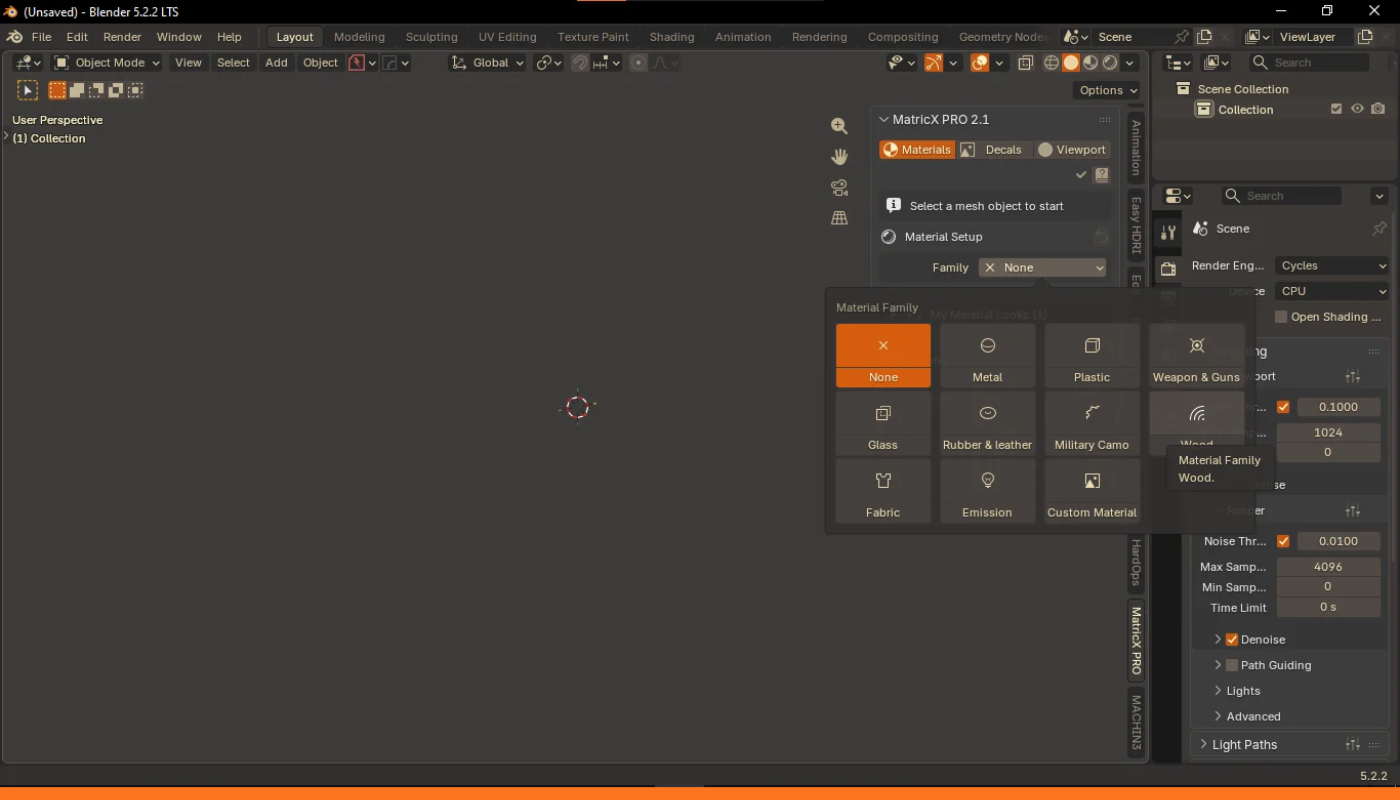Expand the Light Paths panel
The width and height of the screenshot is (1400, 800).
(1244, 744)
